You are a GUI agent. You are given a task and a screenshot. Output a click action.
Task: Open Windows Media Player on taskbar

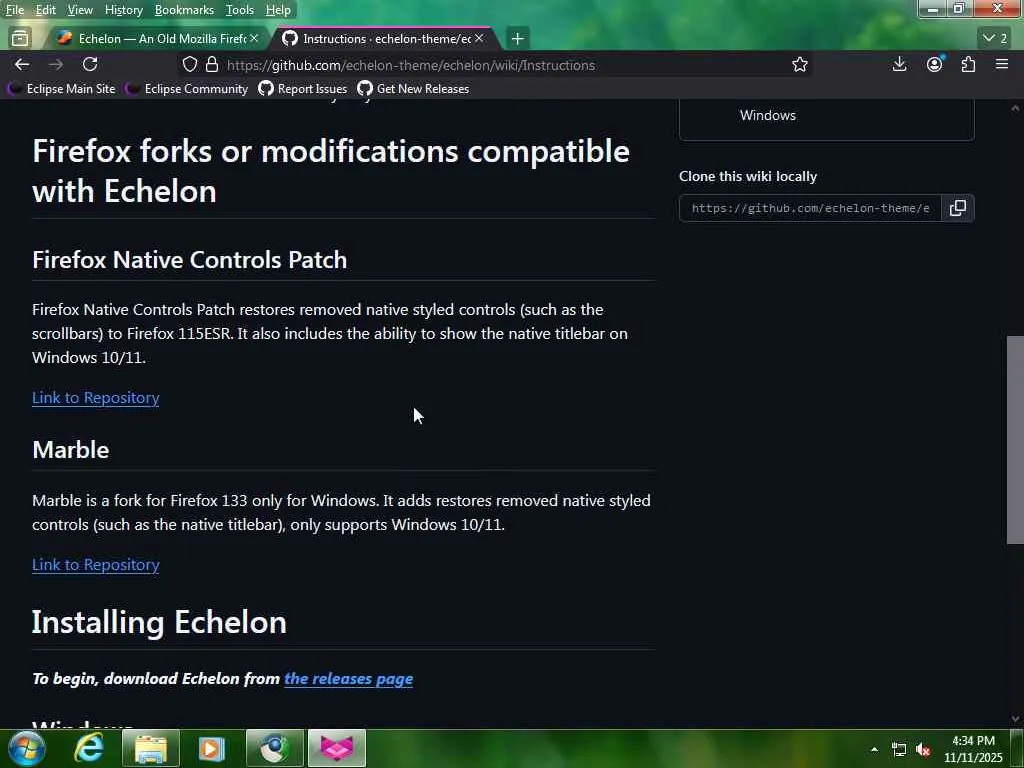(x=212, y=748)
